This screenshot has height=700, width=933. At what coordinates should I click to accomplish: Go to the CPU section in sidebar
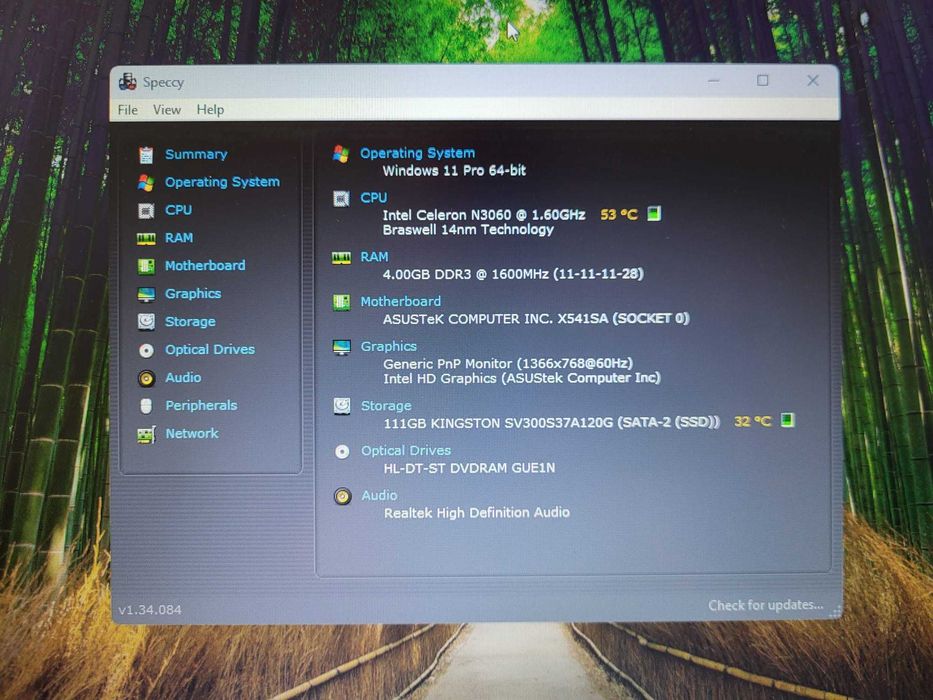pos(178,210)
